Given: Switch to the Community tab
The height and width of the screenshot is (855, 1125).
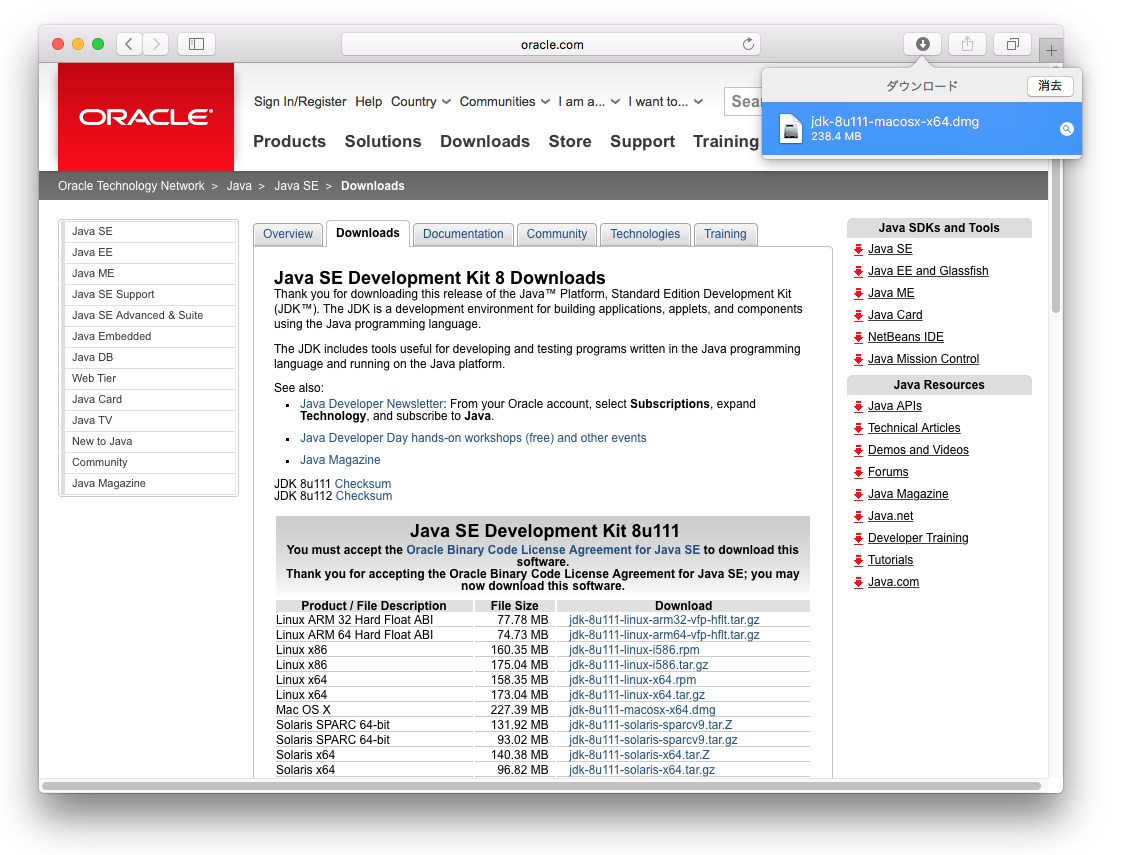Looking at the screenshot, I should [x=557, y=234].
